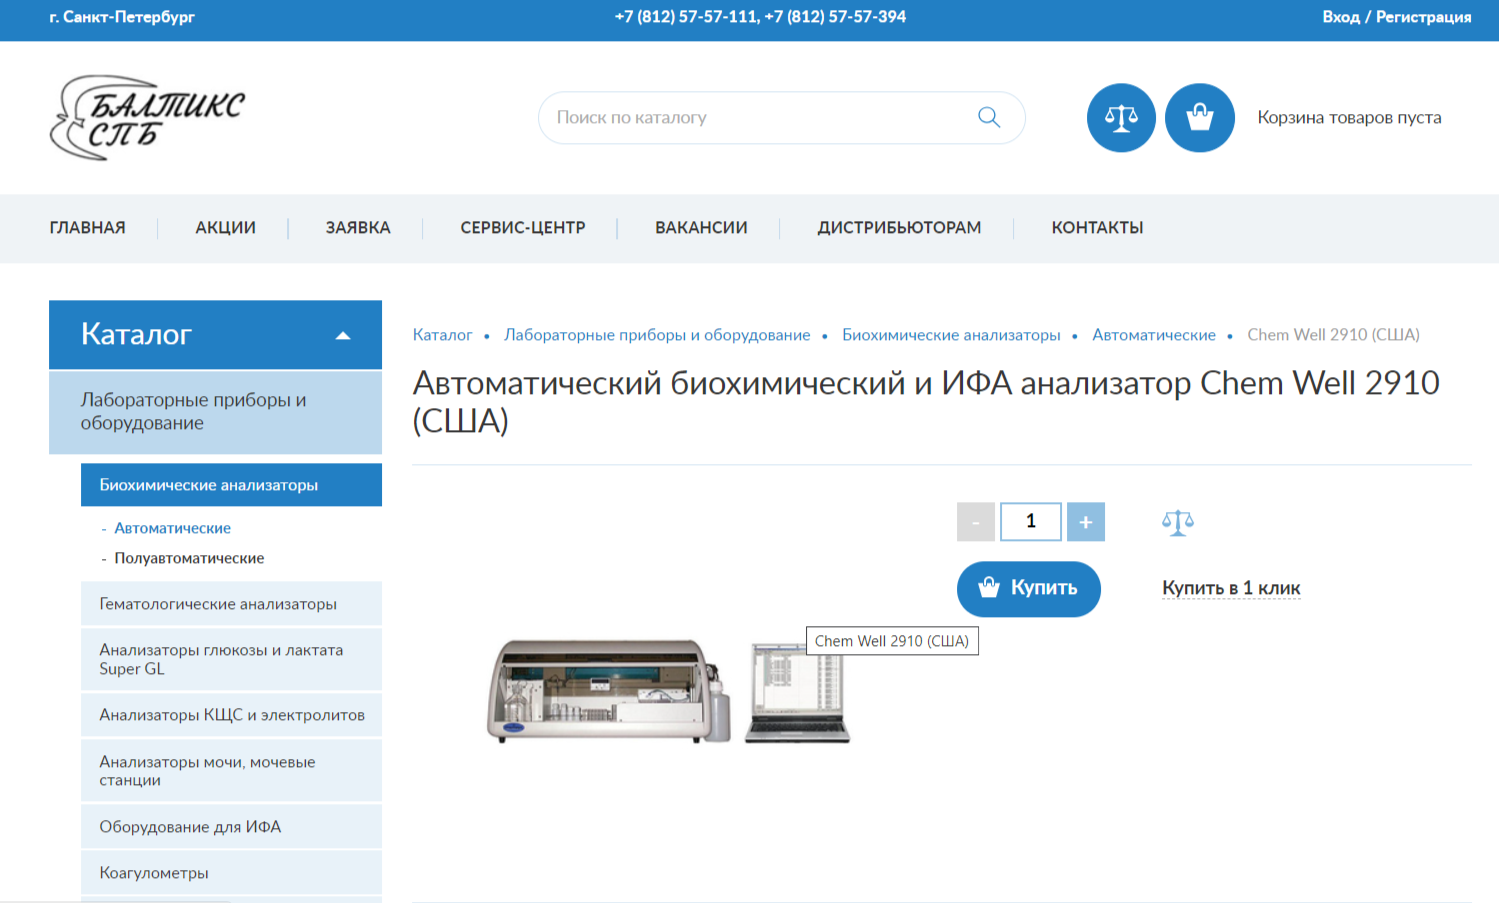The width and height of the screenshot is (1499, 903).
Task: Open ЗАЯВКА menu item
Action: 358,228
